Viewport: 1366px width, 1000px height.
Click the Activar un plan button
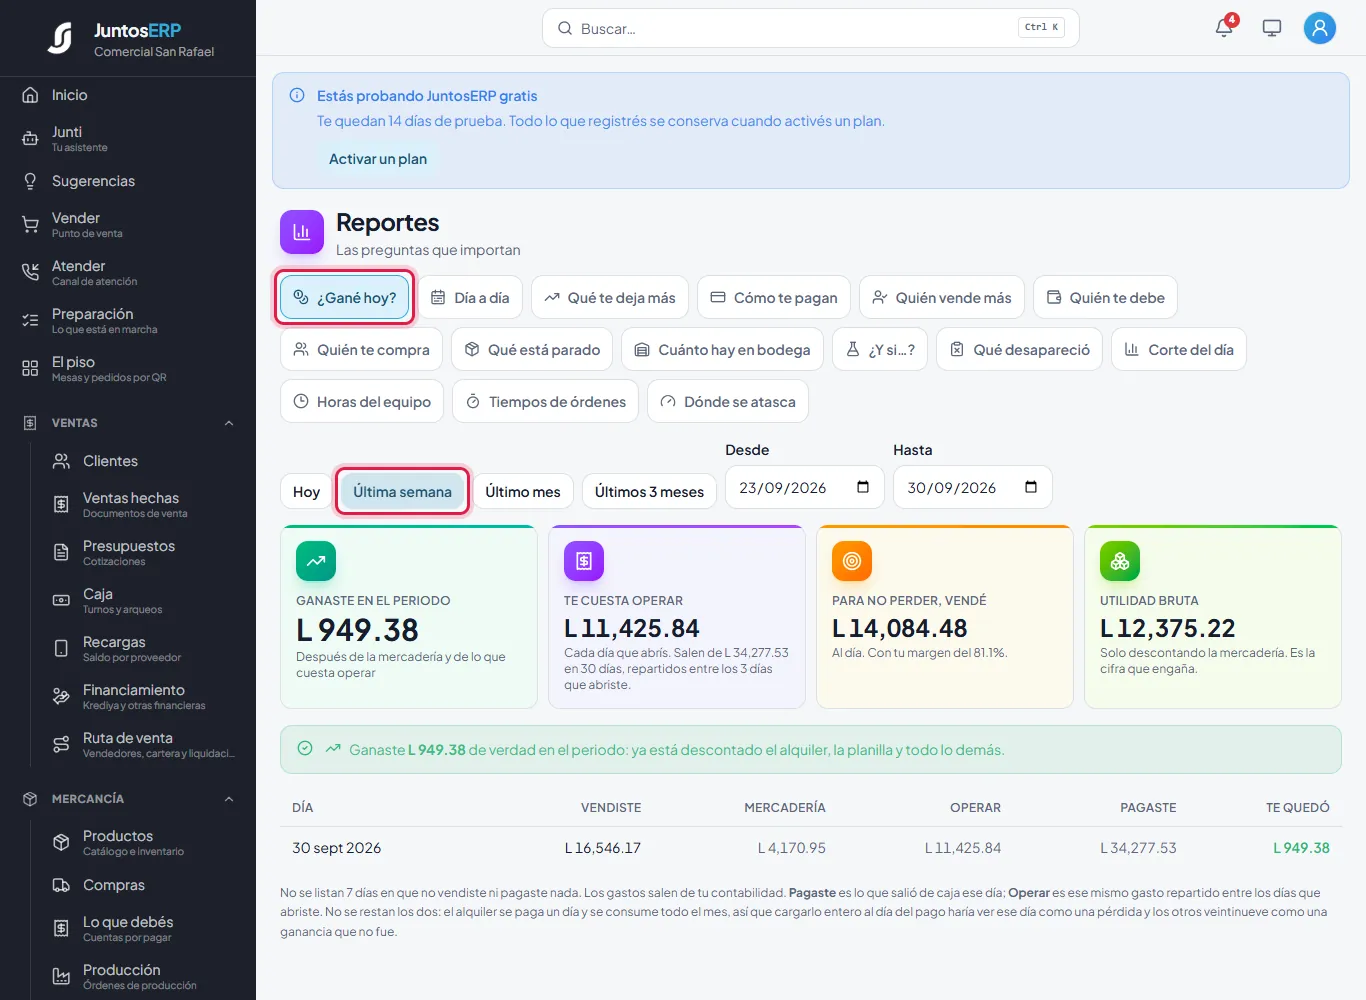378,159
